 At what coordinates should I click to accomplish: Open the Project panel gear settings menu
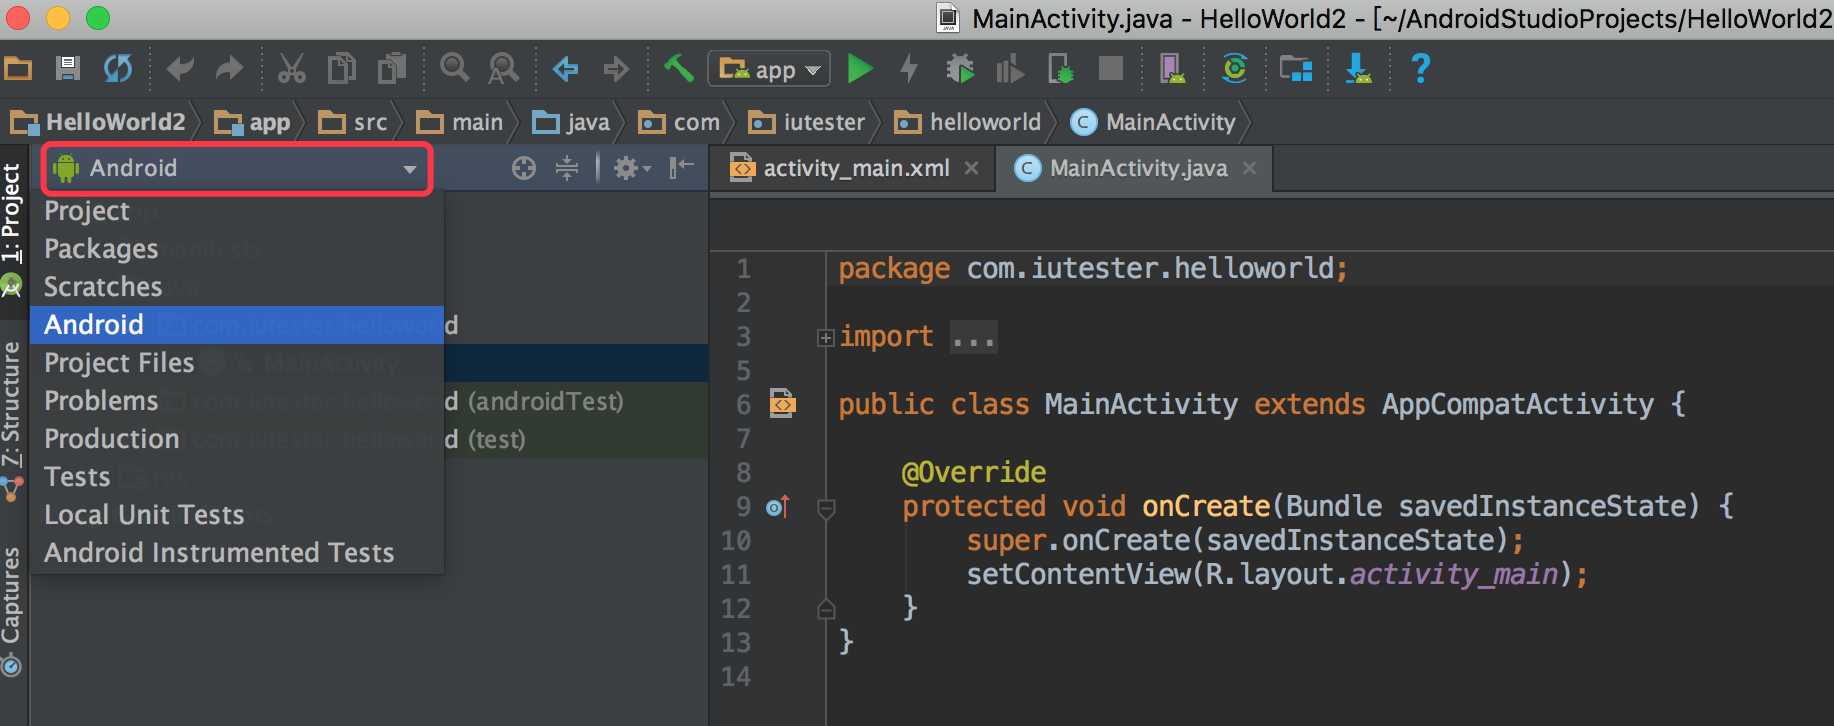coord(632,168)
